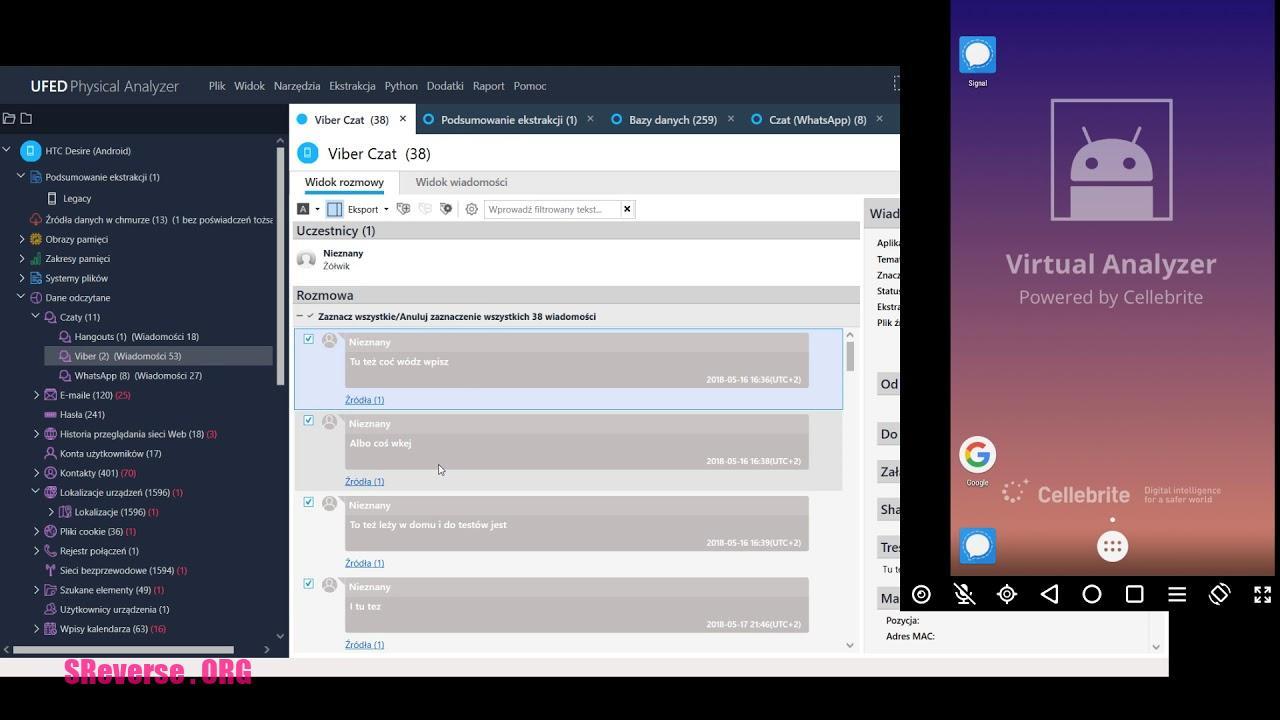Select Hangouts (1) chat in tree

pyautogui.click(x=136, y=337)
